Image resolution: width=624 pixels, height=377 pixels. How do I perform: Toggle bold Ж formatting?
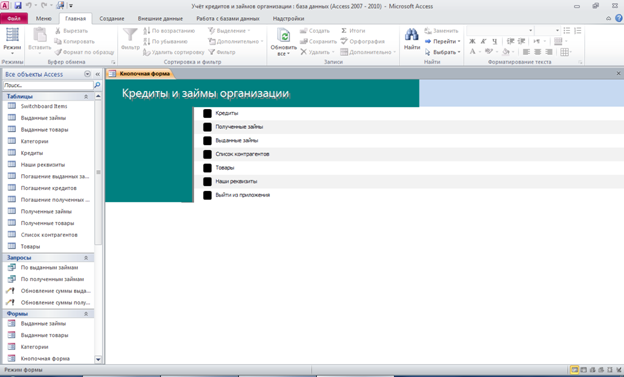[x=472, y=41]
